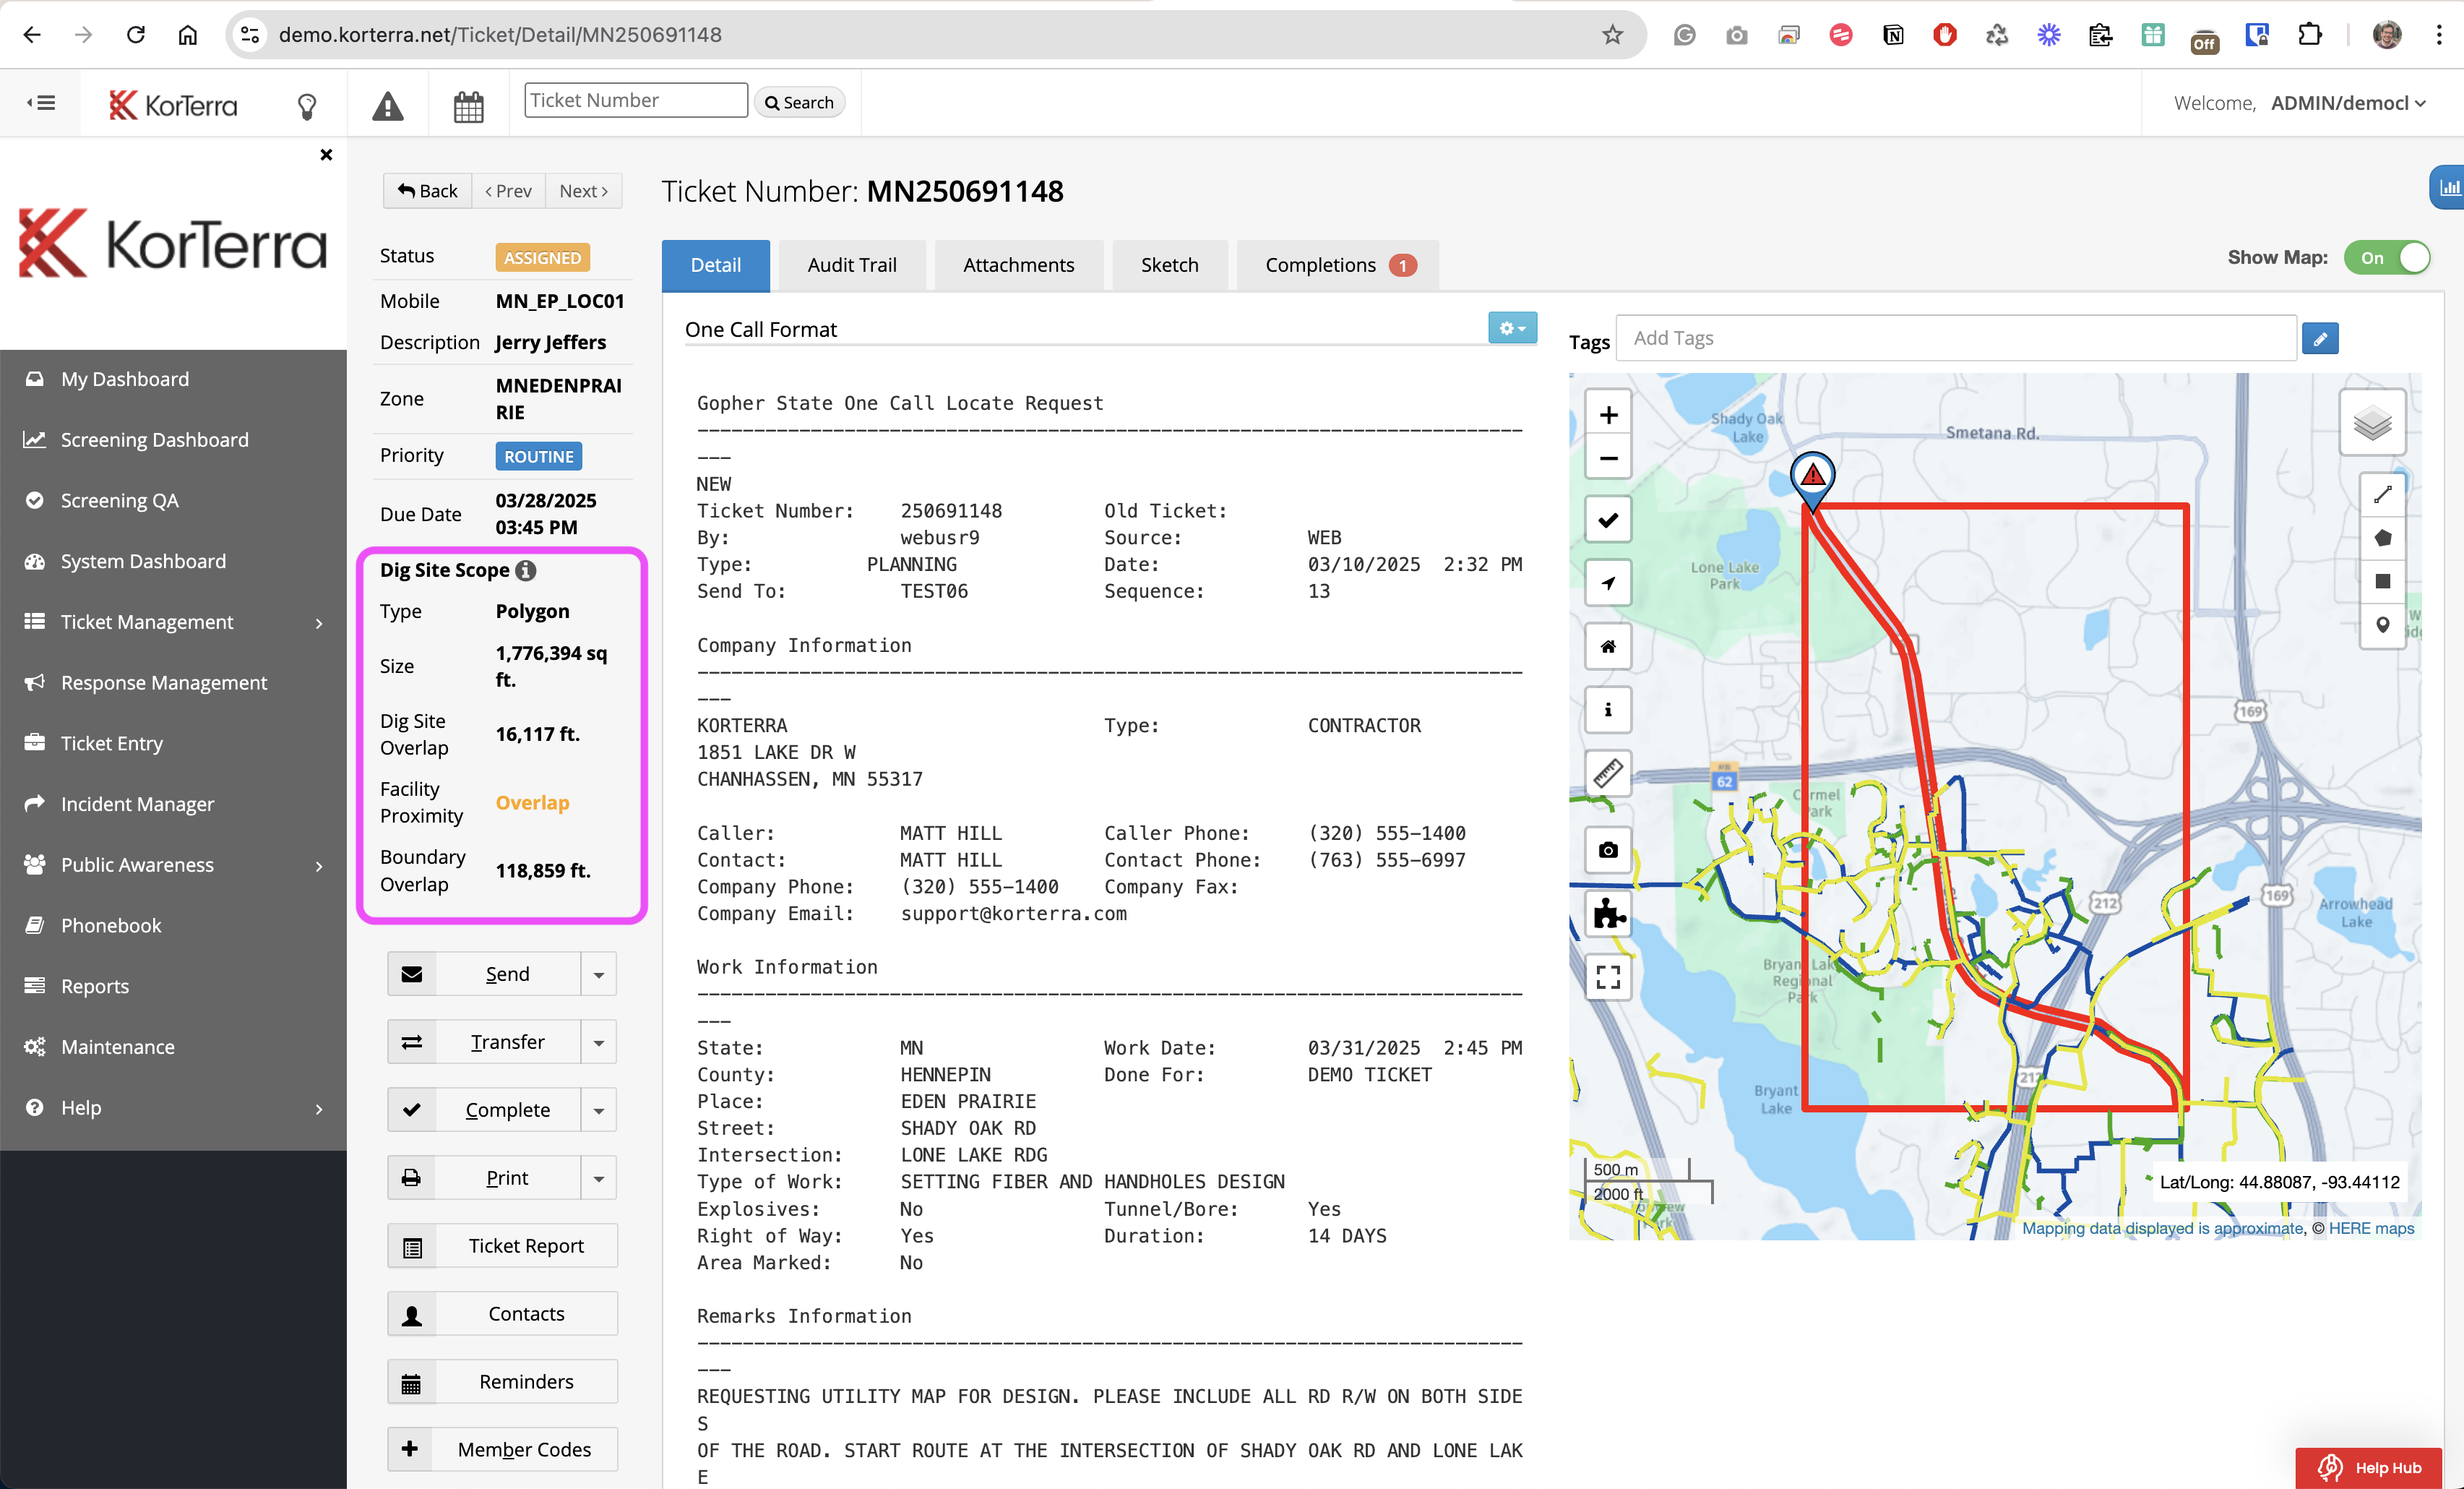Select the map ruler measure tool
Screen dimensions: 2464x1489
(1608, 773)
